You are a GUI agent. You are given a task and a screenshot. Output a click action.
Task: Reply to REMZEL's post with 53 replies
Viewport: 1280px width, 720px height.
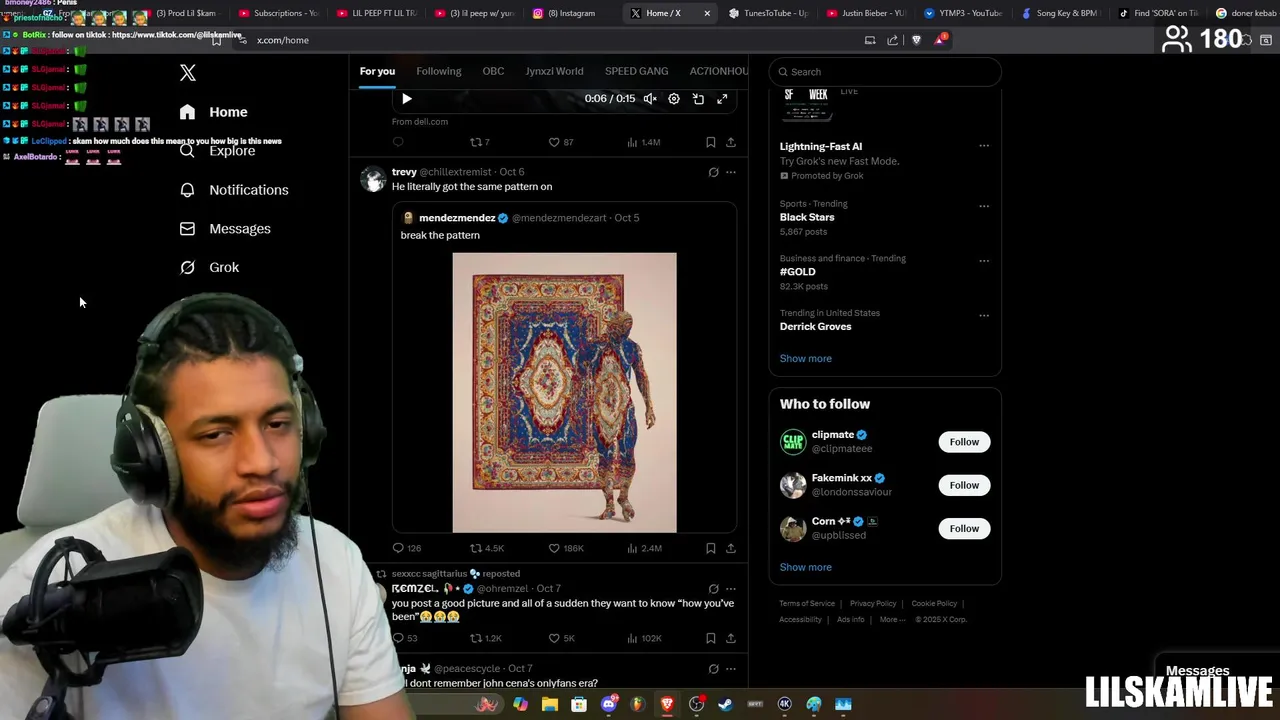tap(405, 638)
